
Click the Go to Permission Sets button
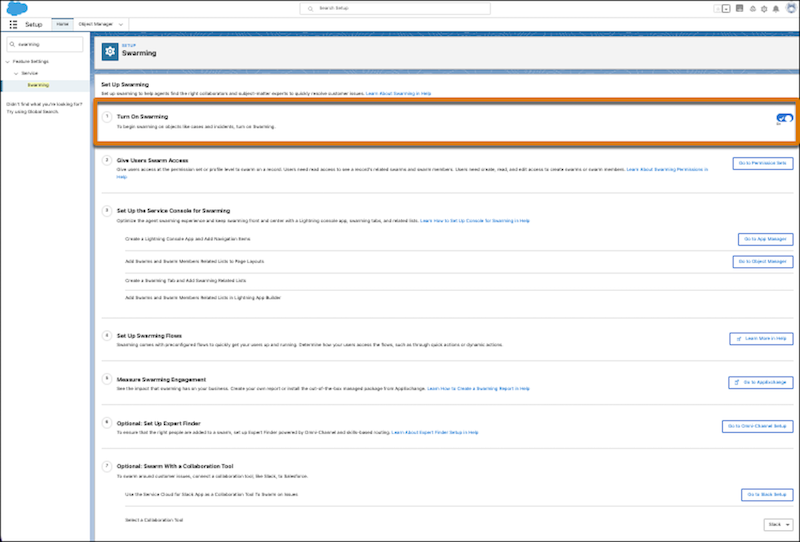pyautogui.click(x=763, y=163)
